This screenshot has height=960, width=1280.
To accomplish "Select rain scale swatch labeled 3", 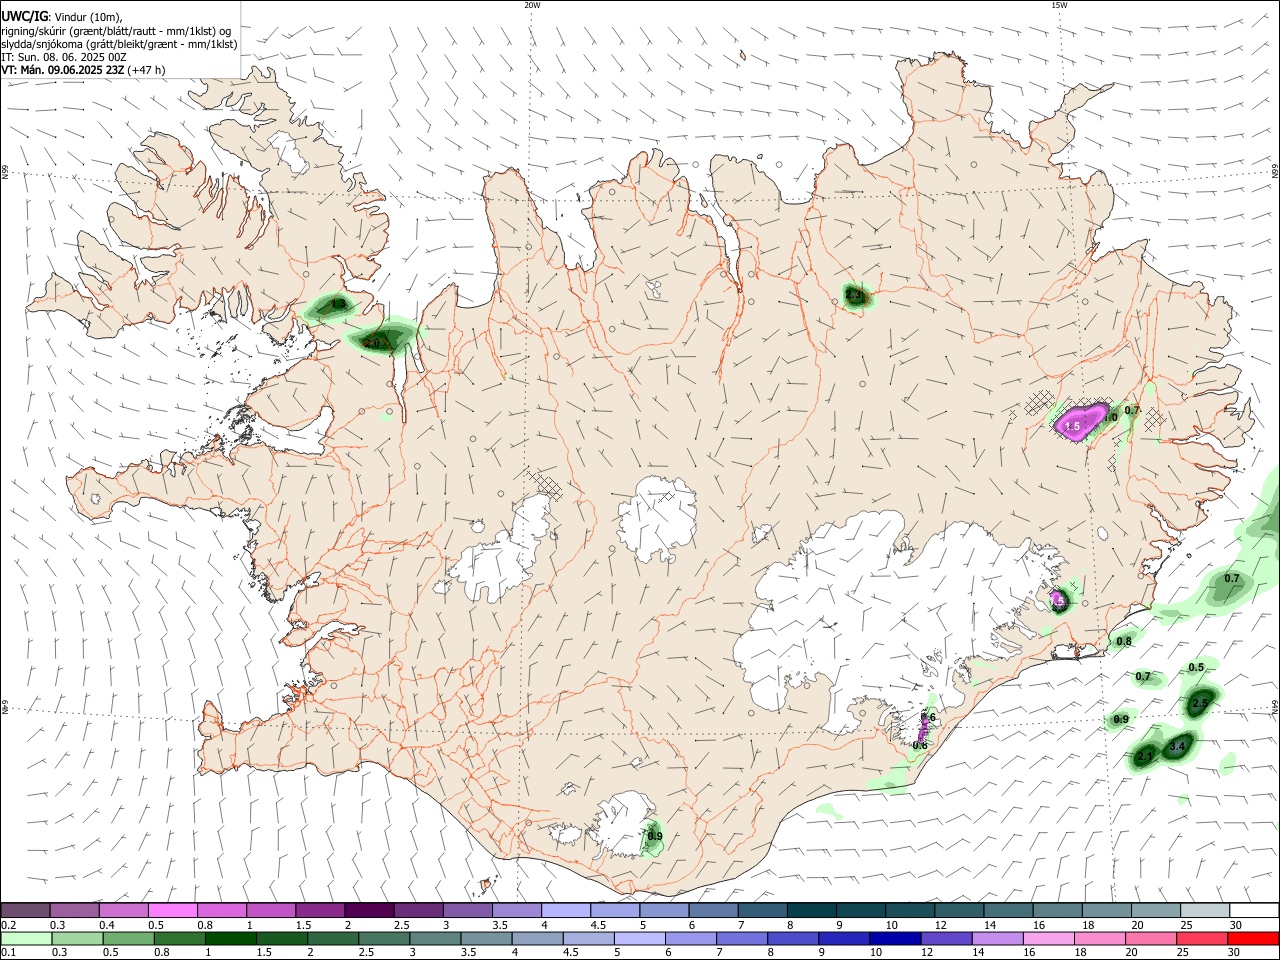I will (436, 938).
